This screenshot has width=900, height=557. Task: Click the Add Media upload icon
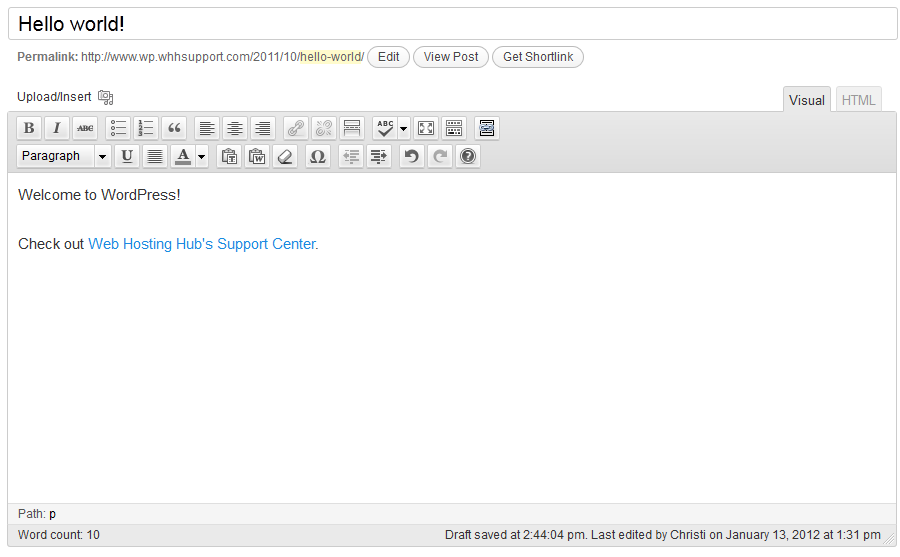pos(106,97)
